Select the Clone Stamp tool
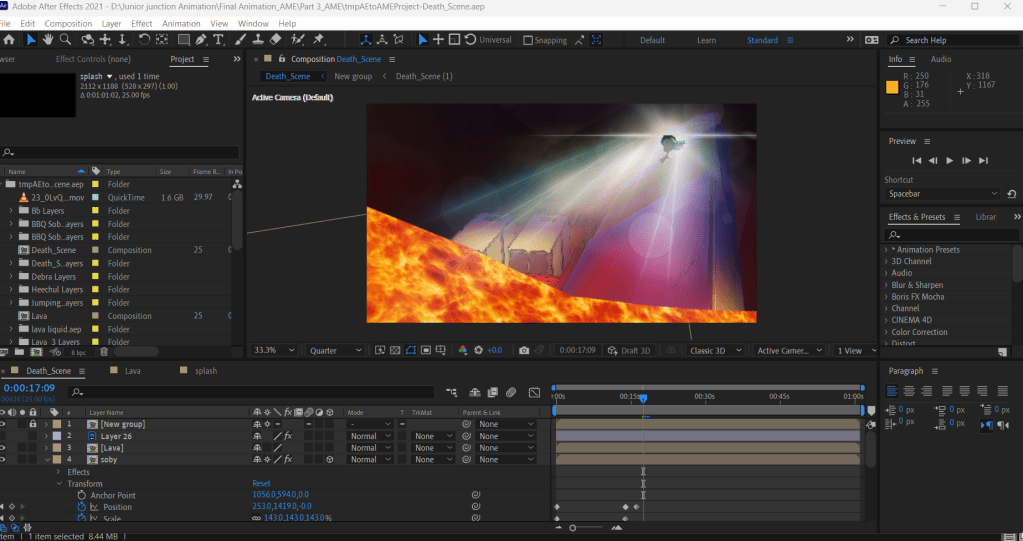This screenshot has height=541, width=1023. [x=258, y=40]
